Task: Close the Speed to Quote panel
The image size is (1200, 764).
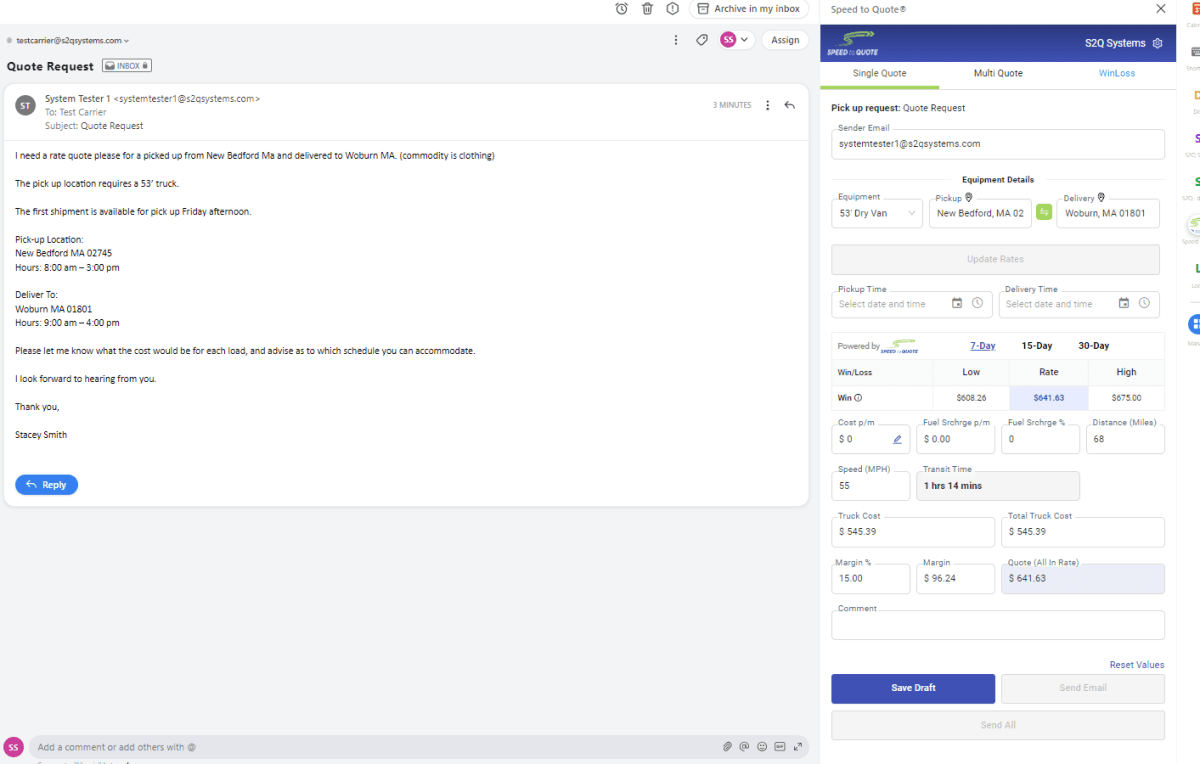Action: 1160,8
